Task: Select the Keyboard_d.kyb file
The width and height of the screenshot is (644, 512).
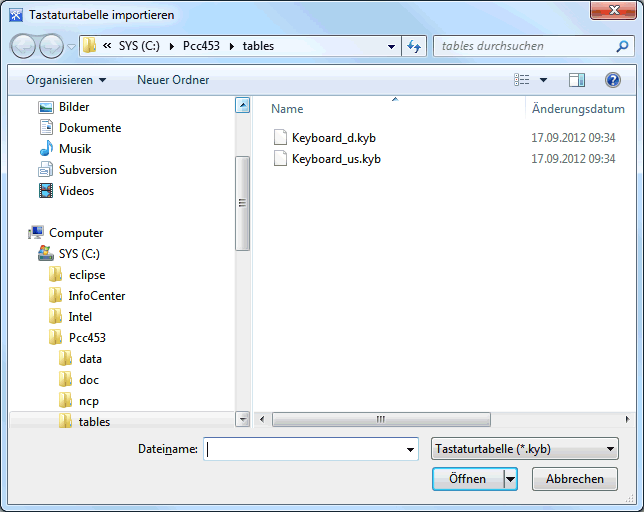Action: pyautogui.click(x=333, y=137)
